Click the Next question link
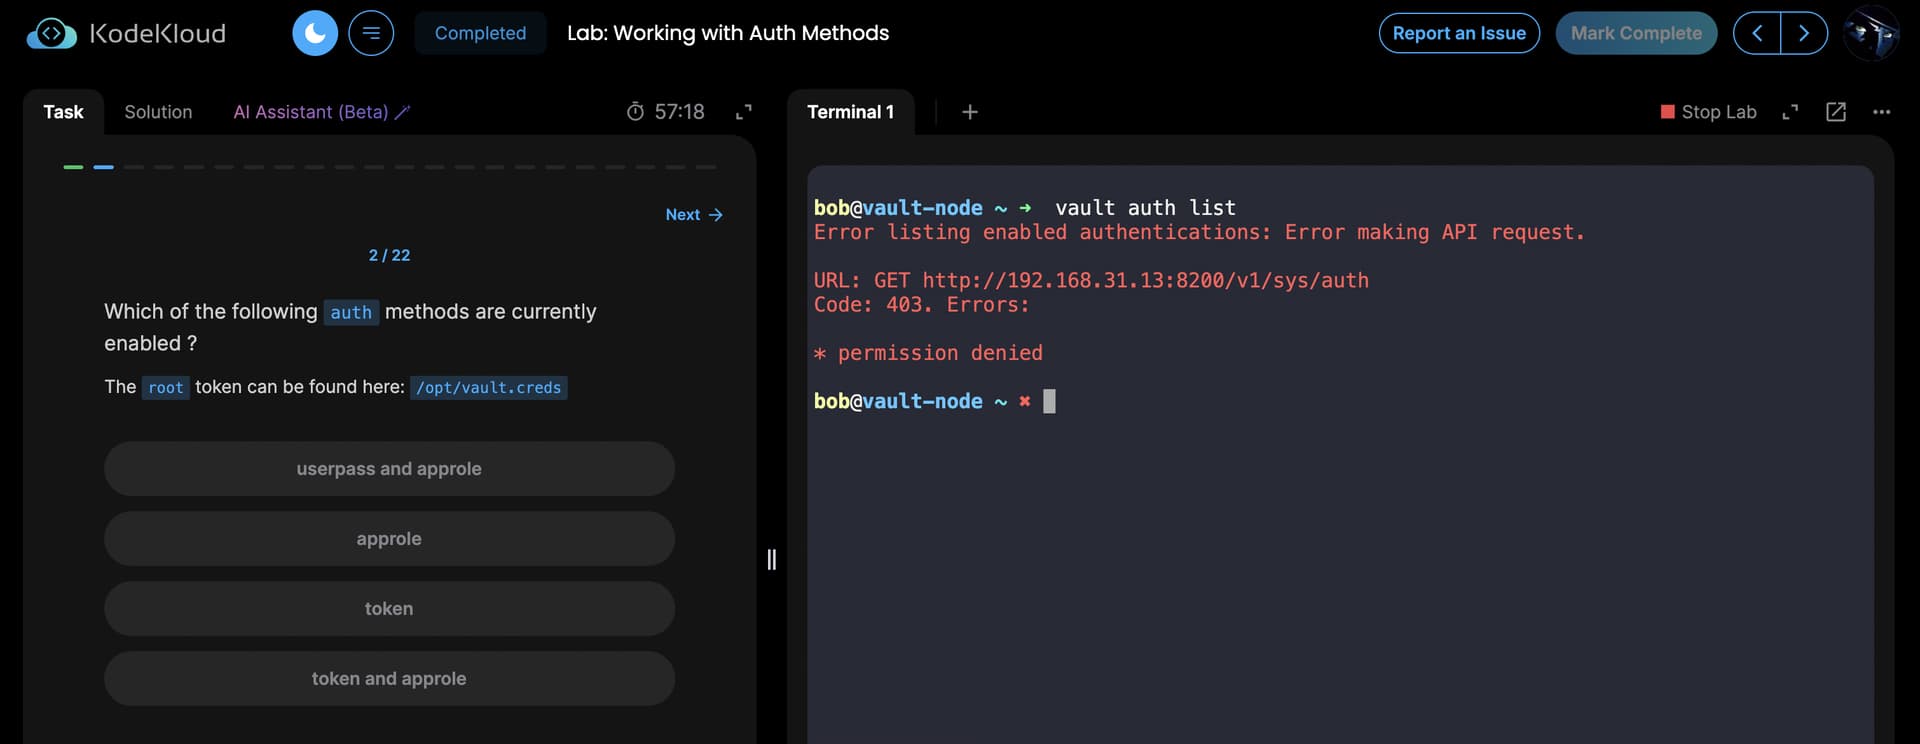The height and width of the screenshot is (744, 1920). click(694, 215)
